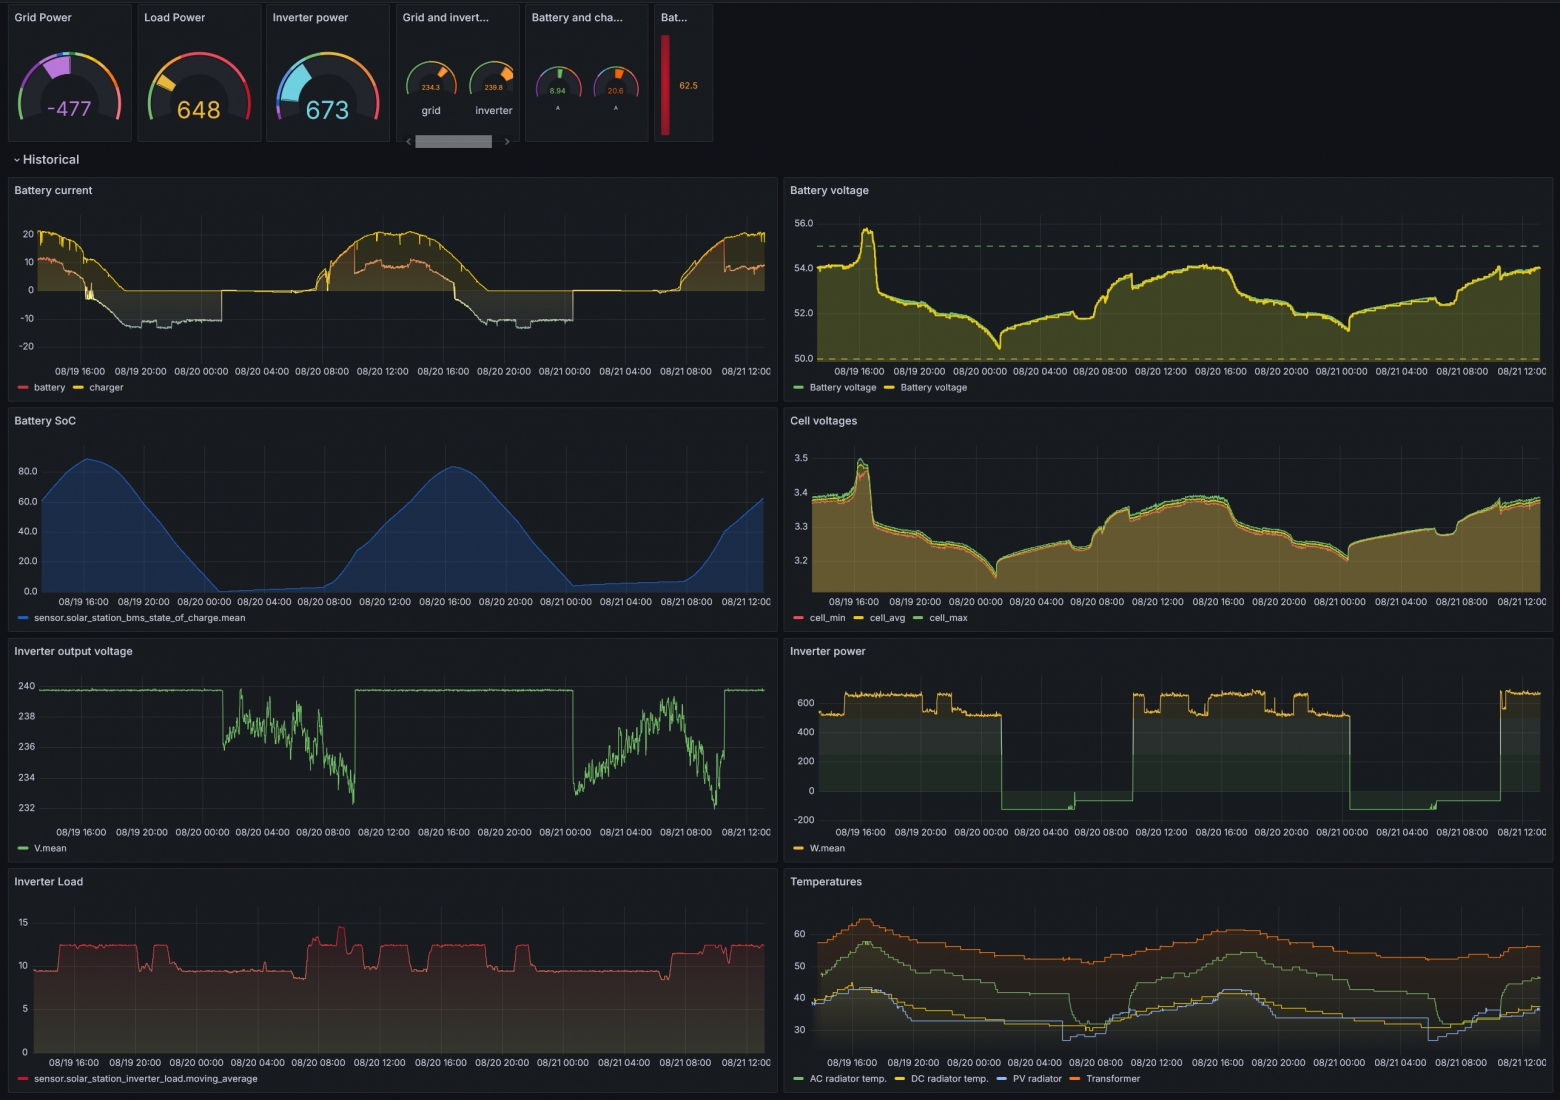The height and width of the screenshot is (1100, 1560).
Task: Click the Grid Power gauge showing -477
Action: tap(69, 87)
